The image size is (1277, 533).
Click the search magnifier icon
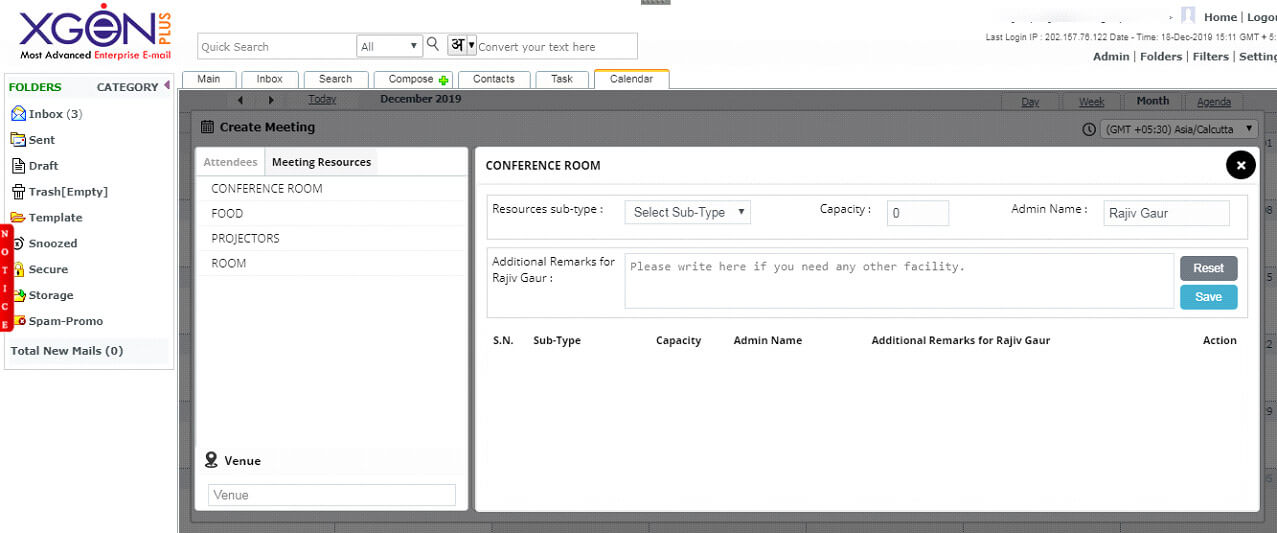[433, 44]
